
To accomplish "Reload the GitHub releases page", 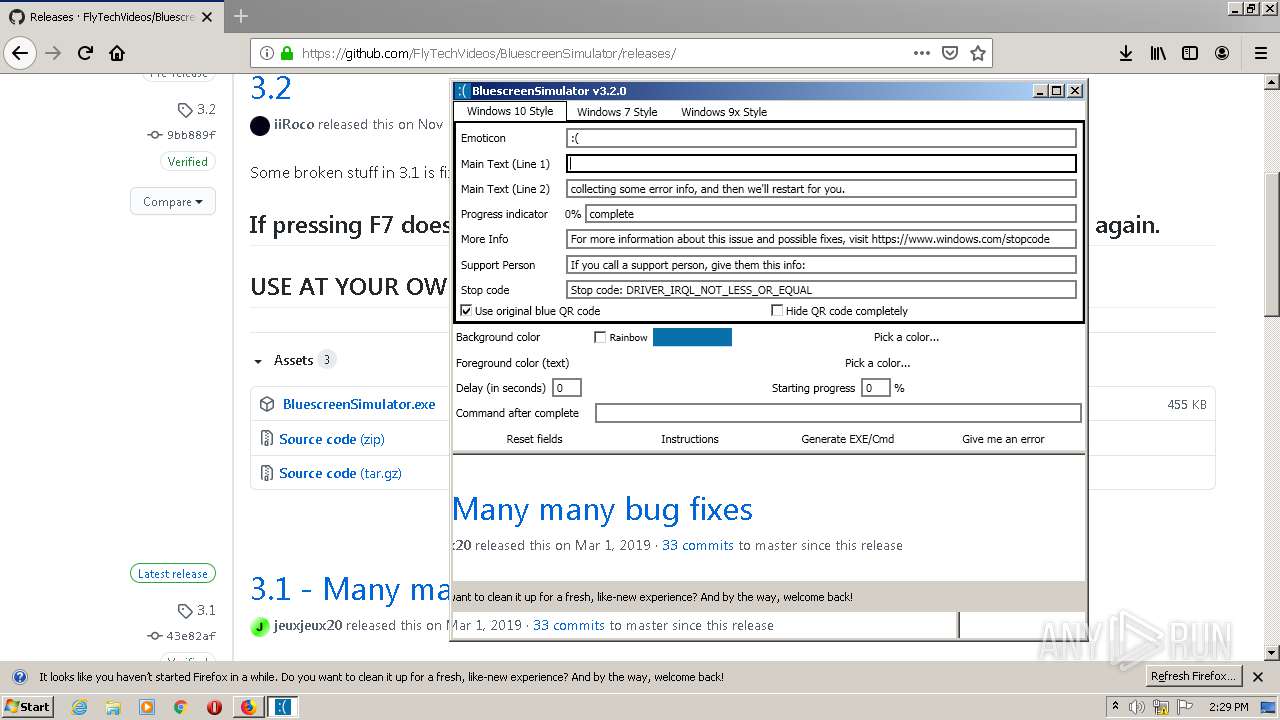I will (85, 53).
